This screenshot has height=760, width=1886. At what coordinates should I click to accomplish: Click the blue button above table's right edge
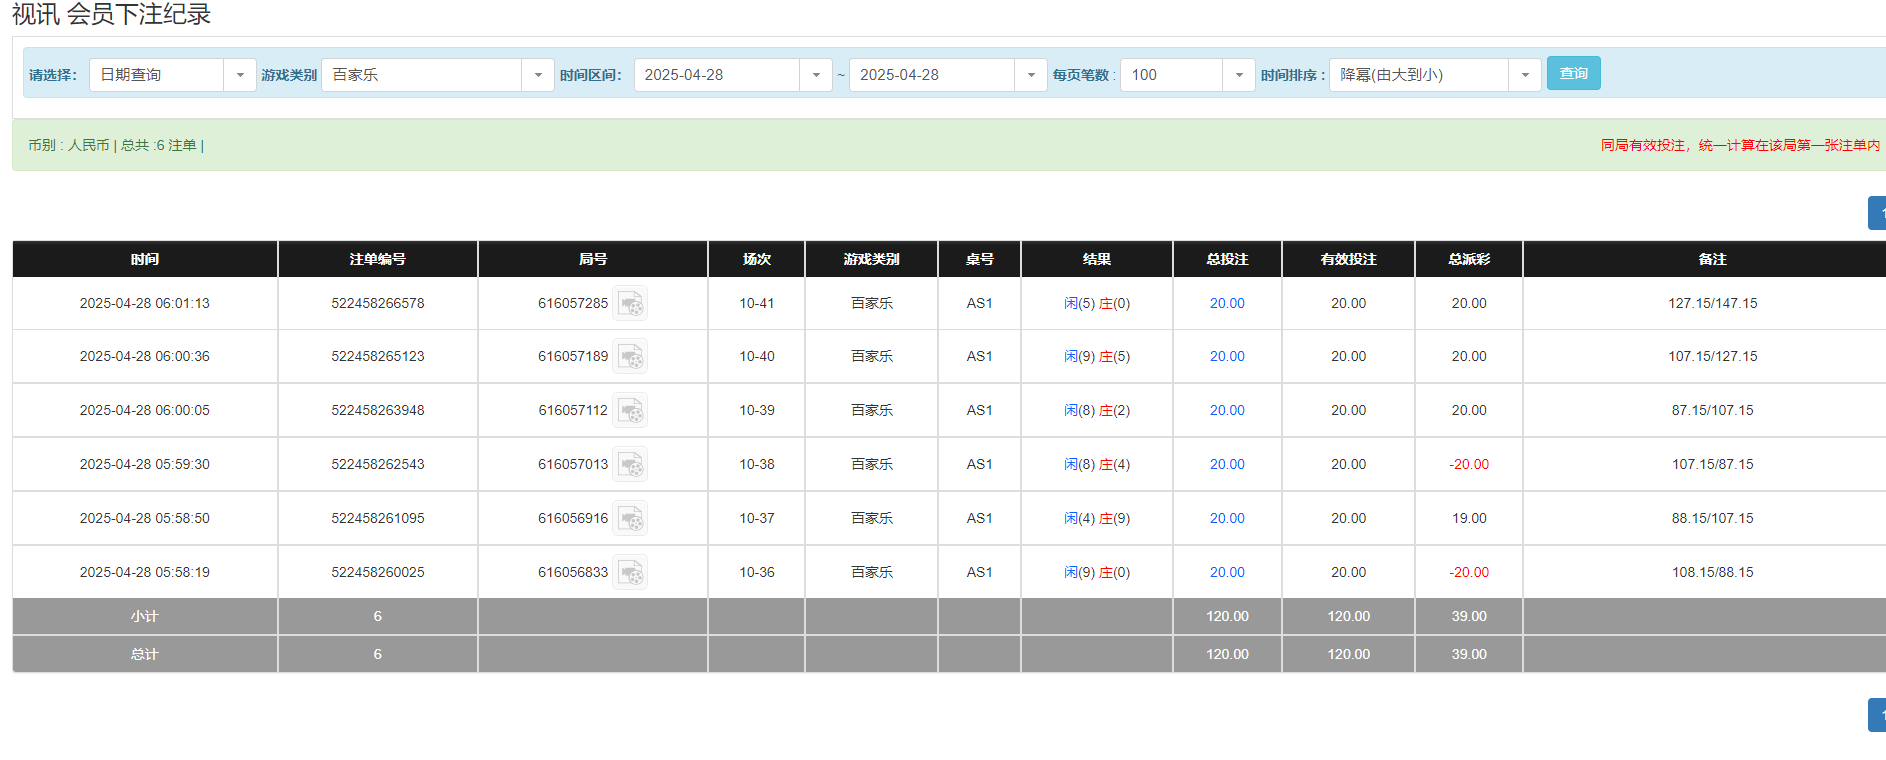point(1877,213)
